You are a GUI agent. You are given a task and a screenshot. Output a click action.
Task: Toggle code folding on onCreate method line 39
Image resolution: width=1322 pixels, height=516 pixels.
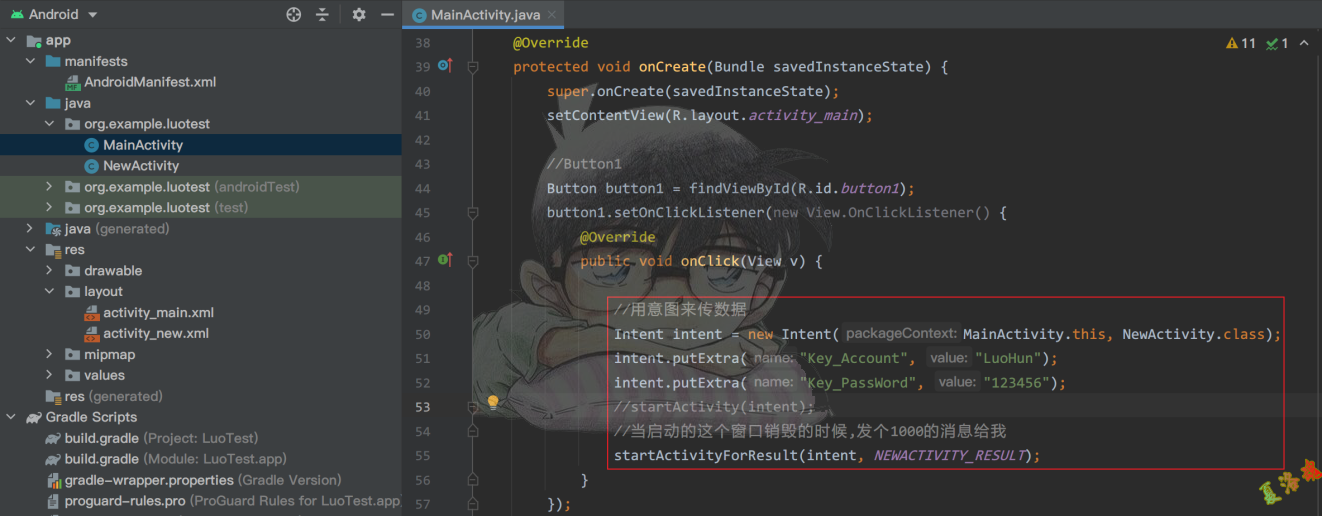click(x=473, y=67)
